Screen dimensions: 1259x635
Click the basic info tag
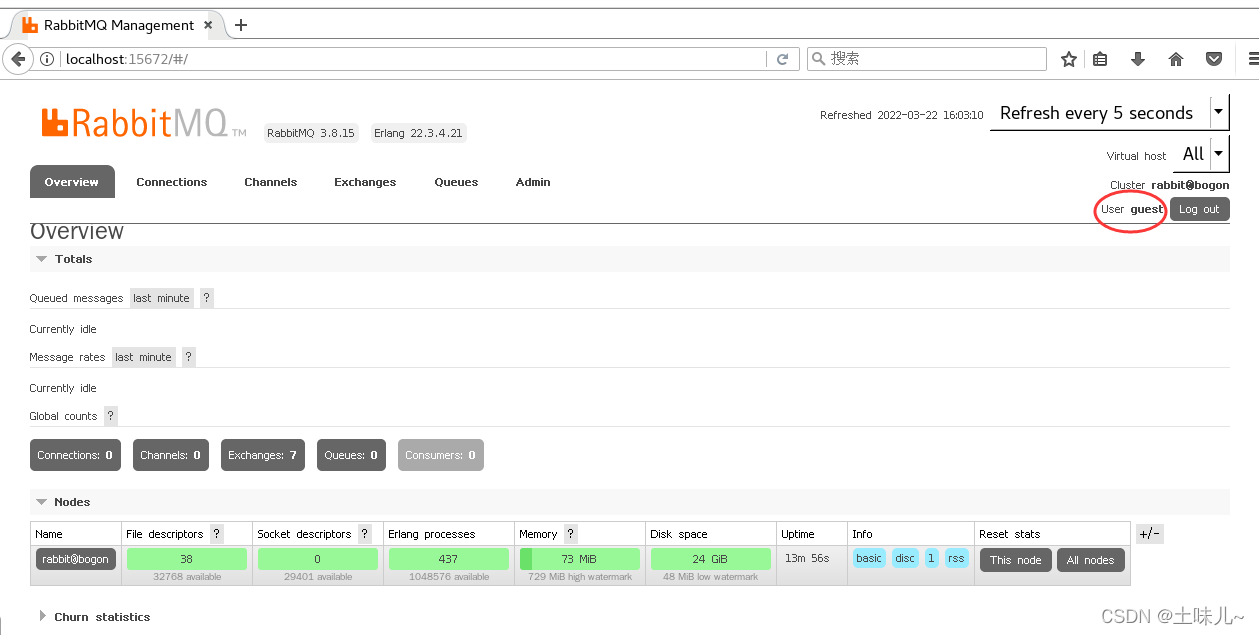click(x=869, y=558)
